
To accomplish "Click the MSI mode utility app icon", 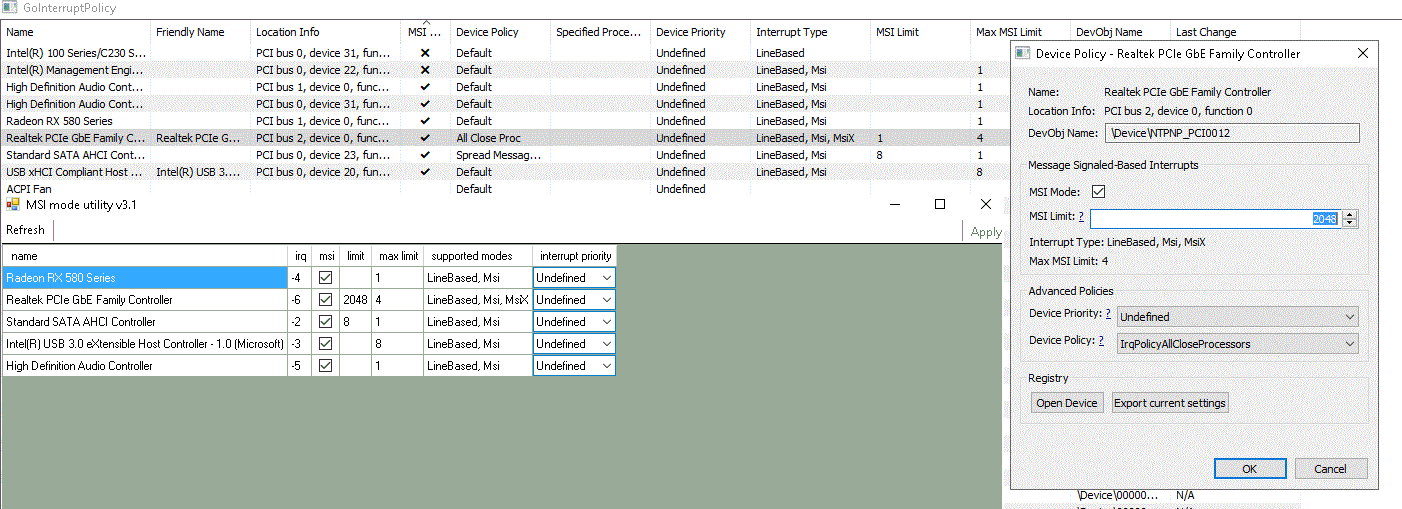I will point(13,204).
